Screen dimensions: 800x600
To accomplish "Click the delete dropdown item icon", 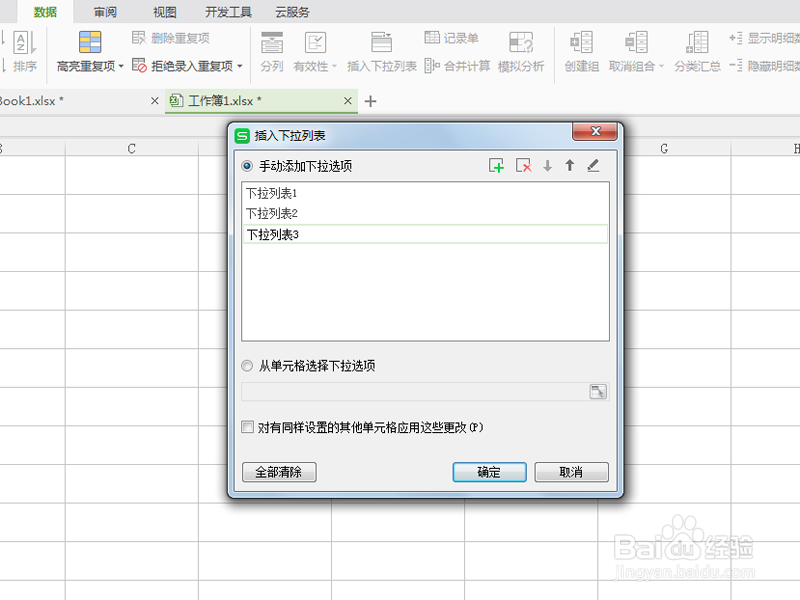I will click(x=523, y=166).
